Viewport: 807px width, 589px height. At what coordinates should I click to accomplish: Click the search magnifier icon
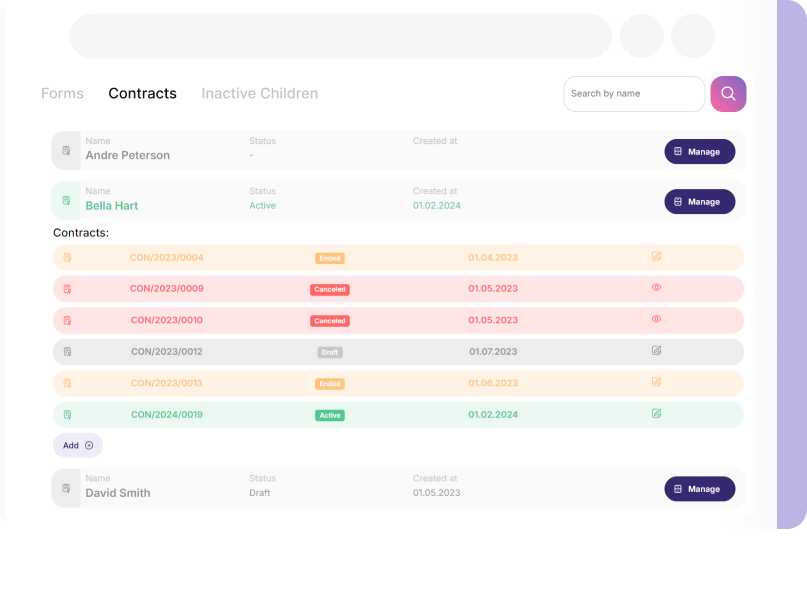click(728, 93)
